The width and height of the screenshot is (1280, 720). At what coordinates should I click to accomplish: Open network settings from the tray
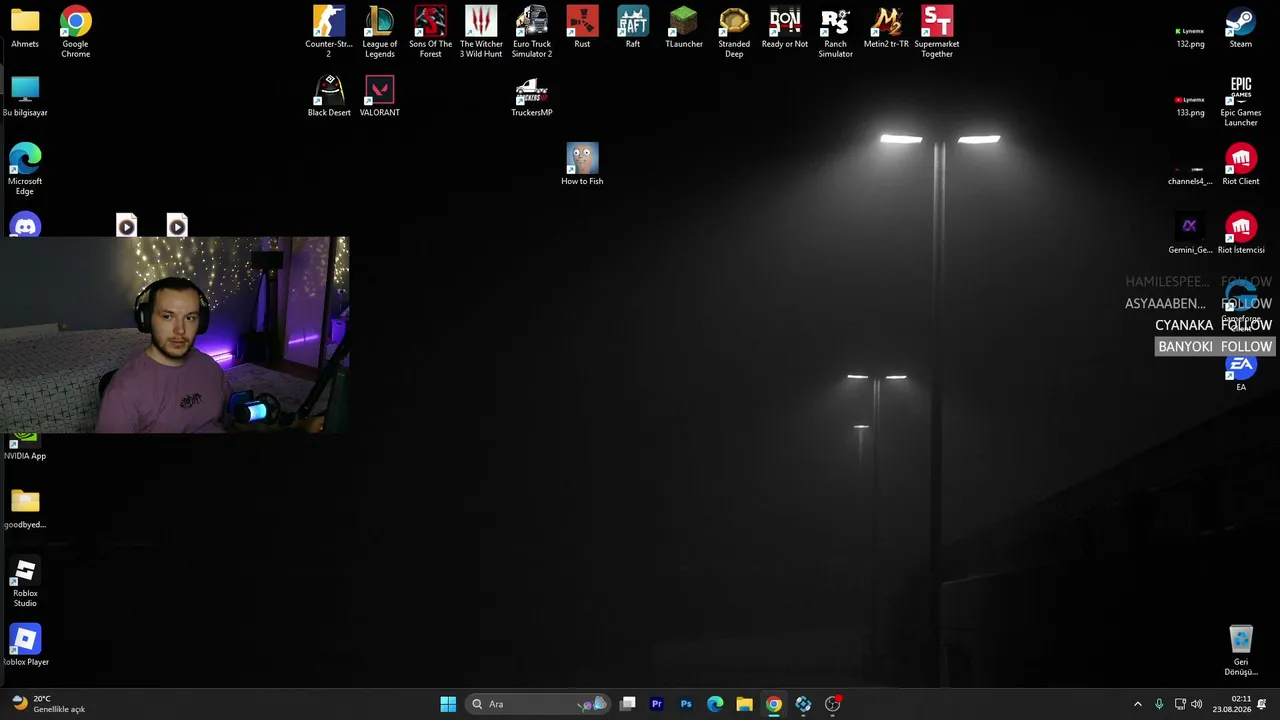[1180, 704]
